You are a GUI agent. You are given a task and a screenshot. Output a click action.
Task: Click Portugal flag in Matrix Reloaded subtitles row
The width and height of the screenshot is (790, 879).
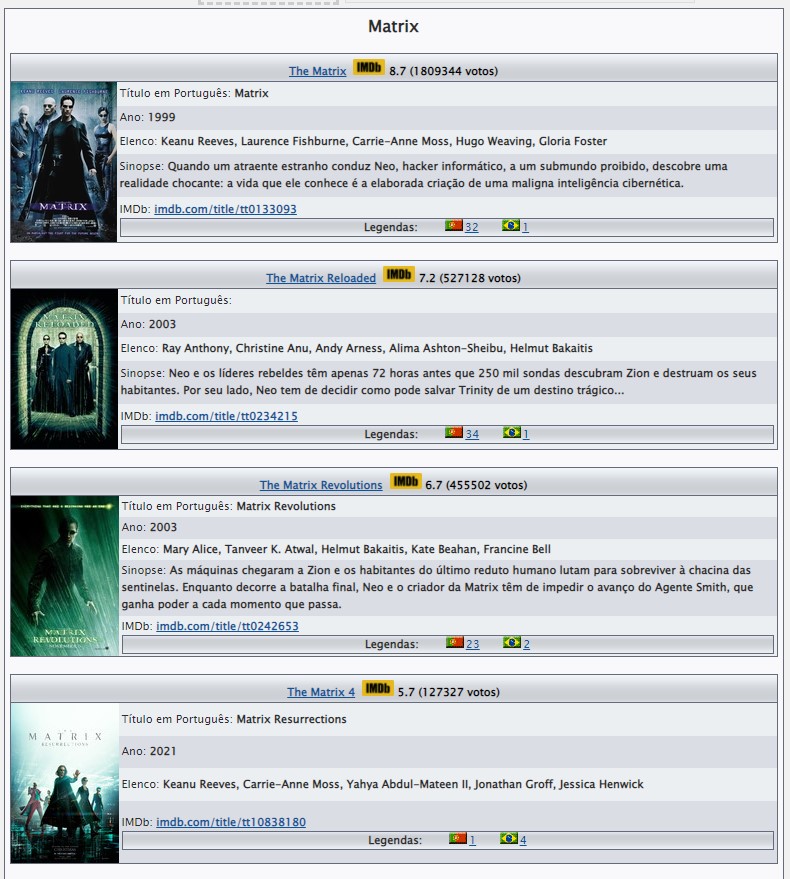click(x=454, y=432)
